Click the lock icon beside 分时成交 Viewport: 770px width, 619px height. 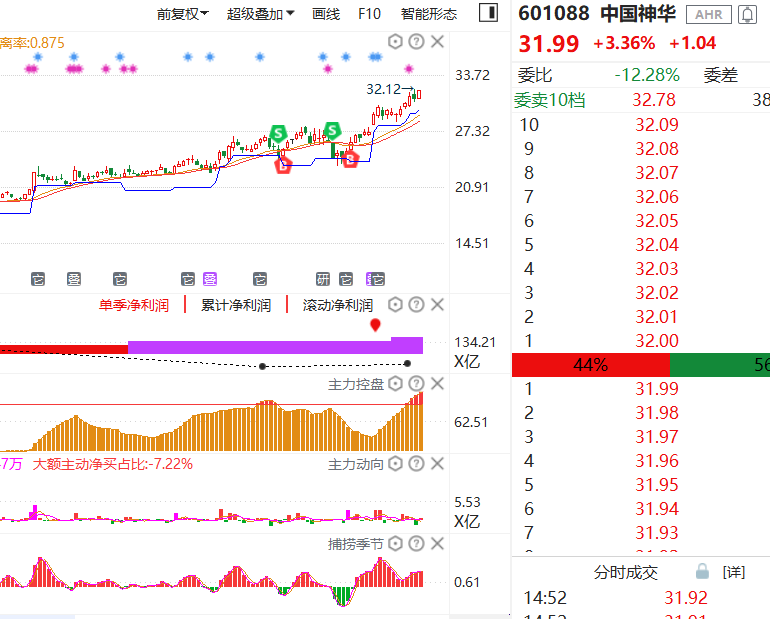pos(702,572)
